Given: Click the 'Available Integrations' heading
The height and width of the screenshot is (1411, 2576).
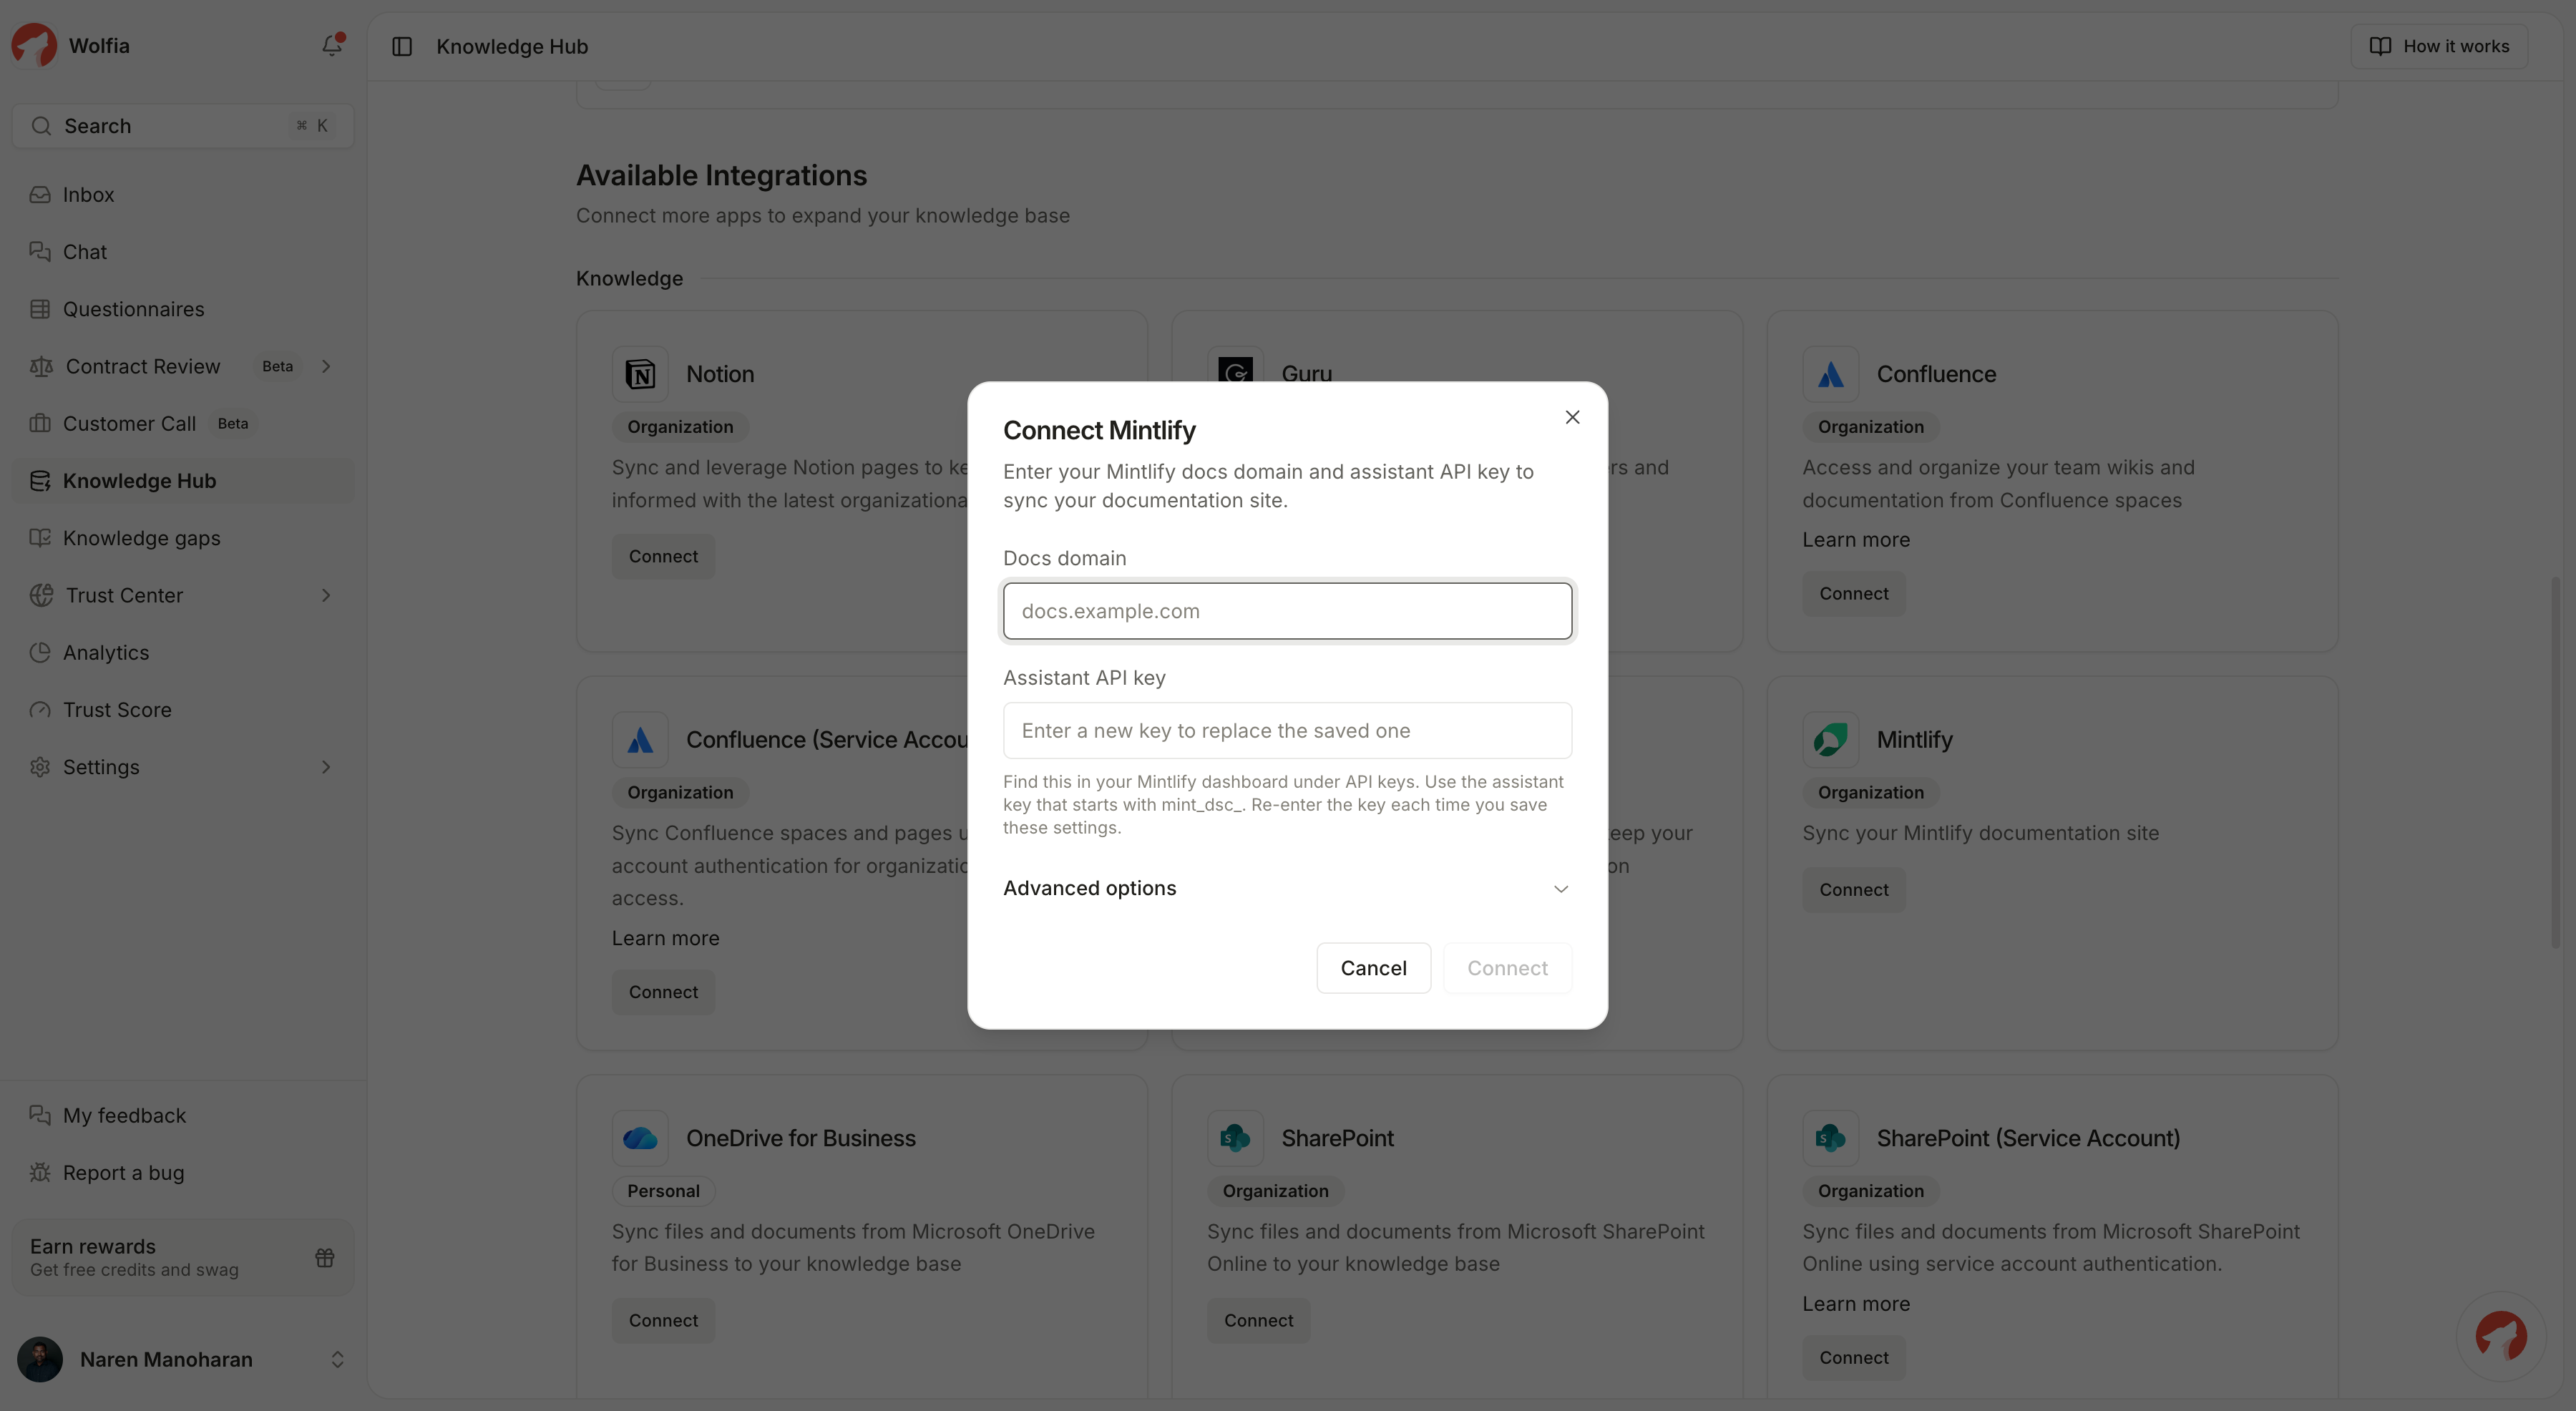Looking at the screenshot, I should pyautogui.click(x=721, y=175).
